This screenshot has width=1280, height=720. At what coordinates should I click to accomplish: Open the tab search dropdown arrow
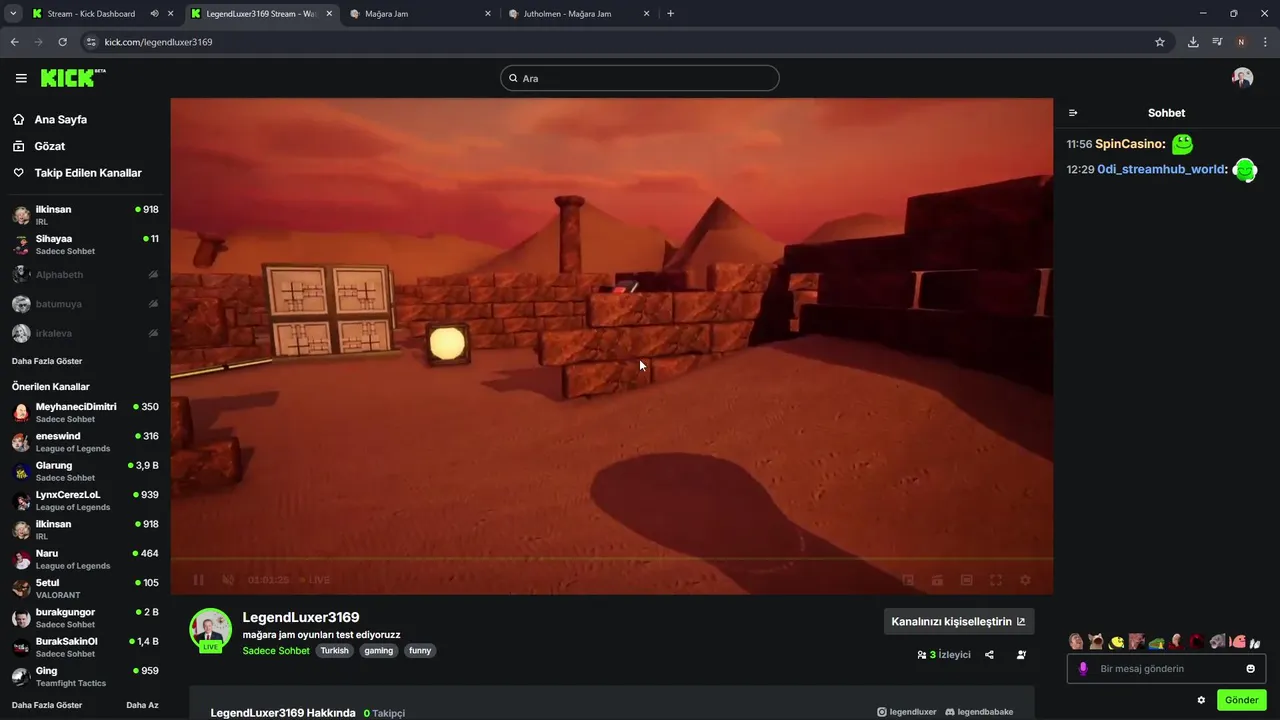pos(13,14)
